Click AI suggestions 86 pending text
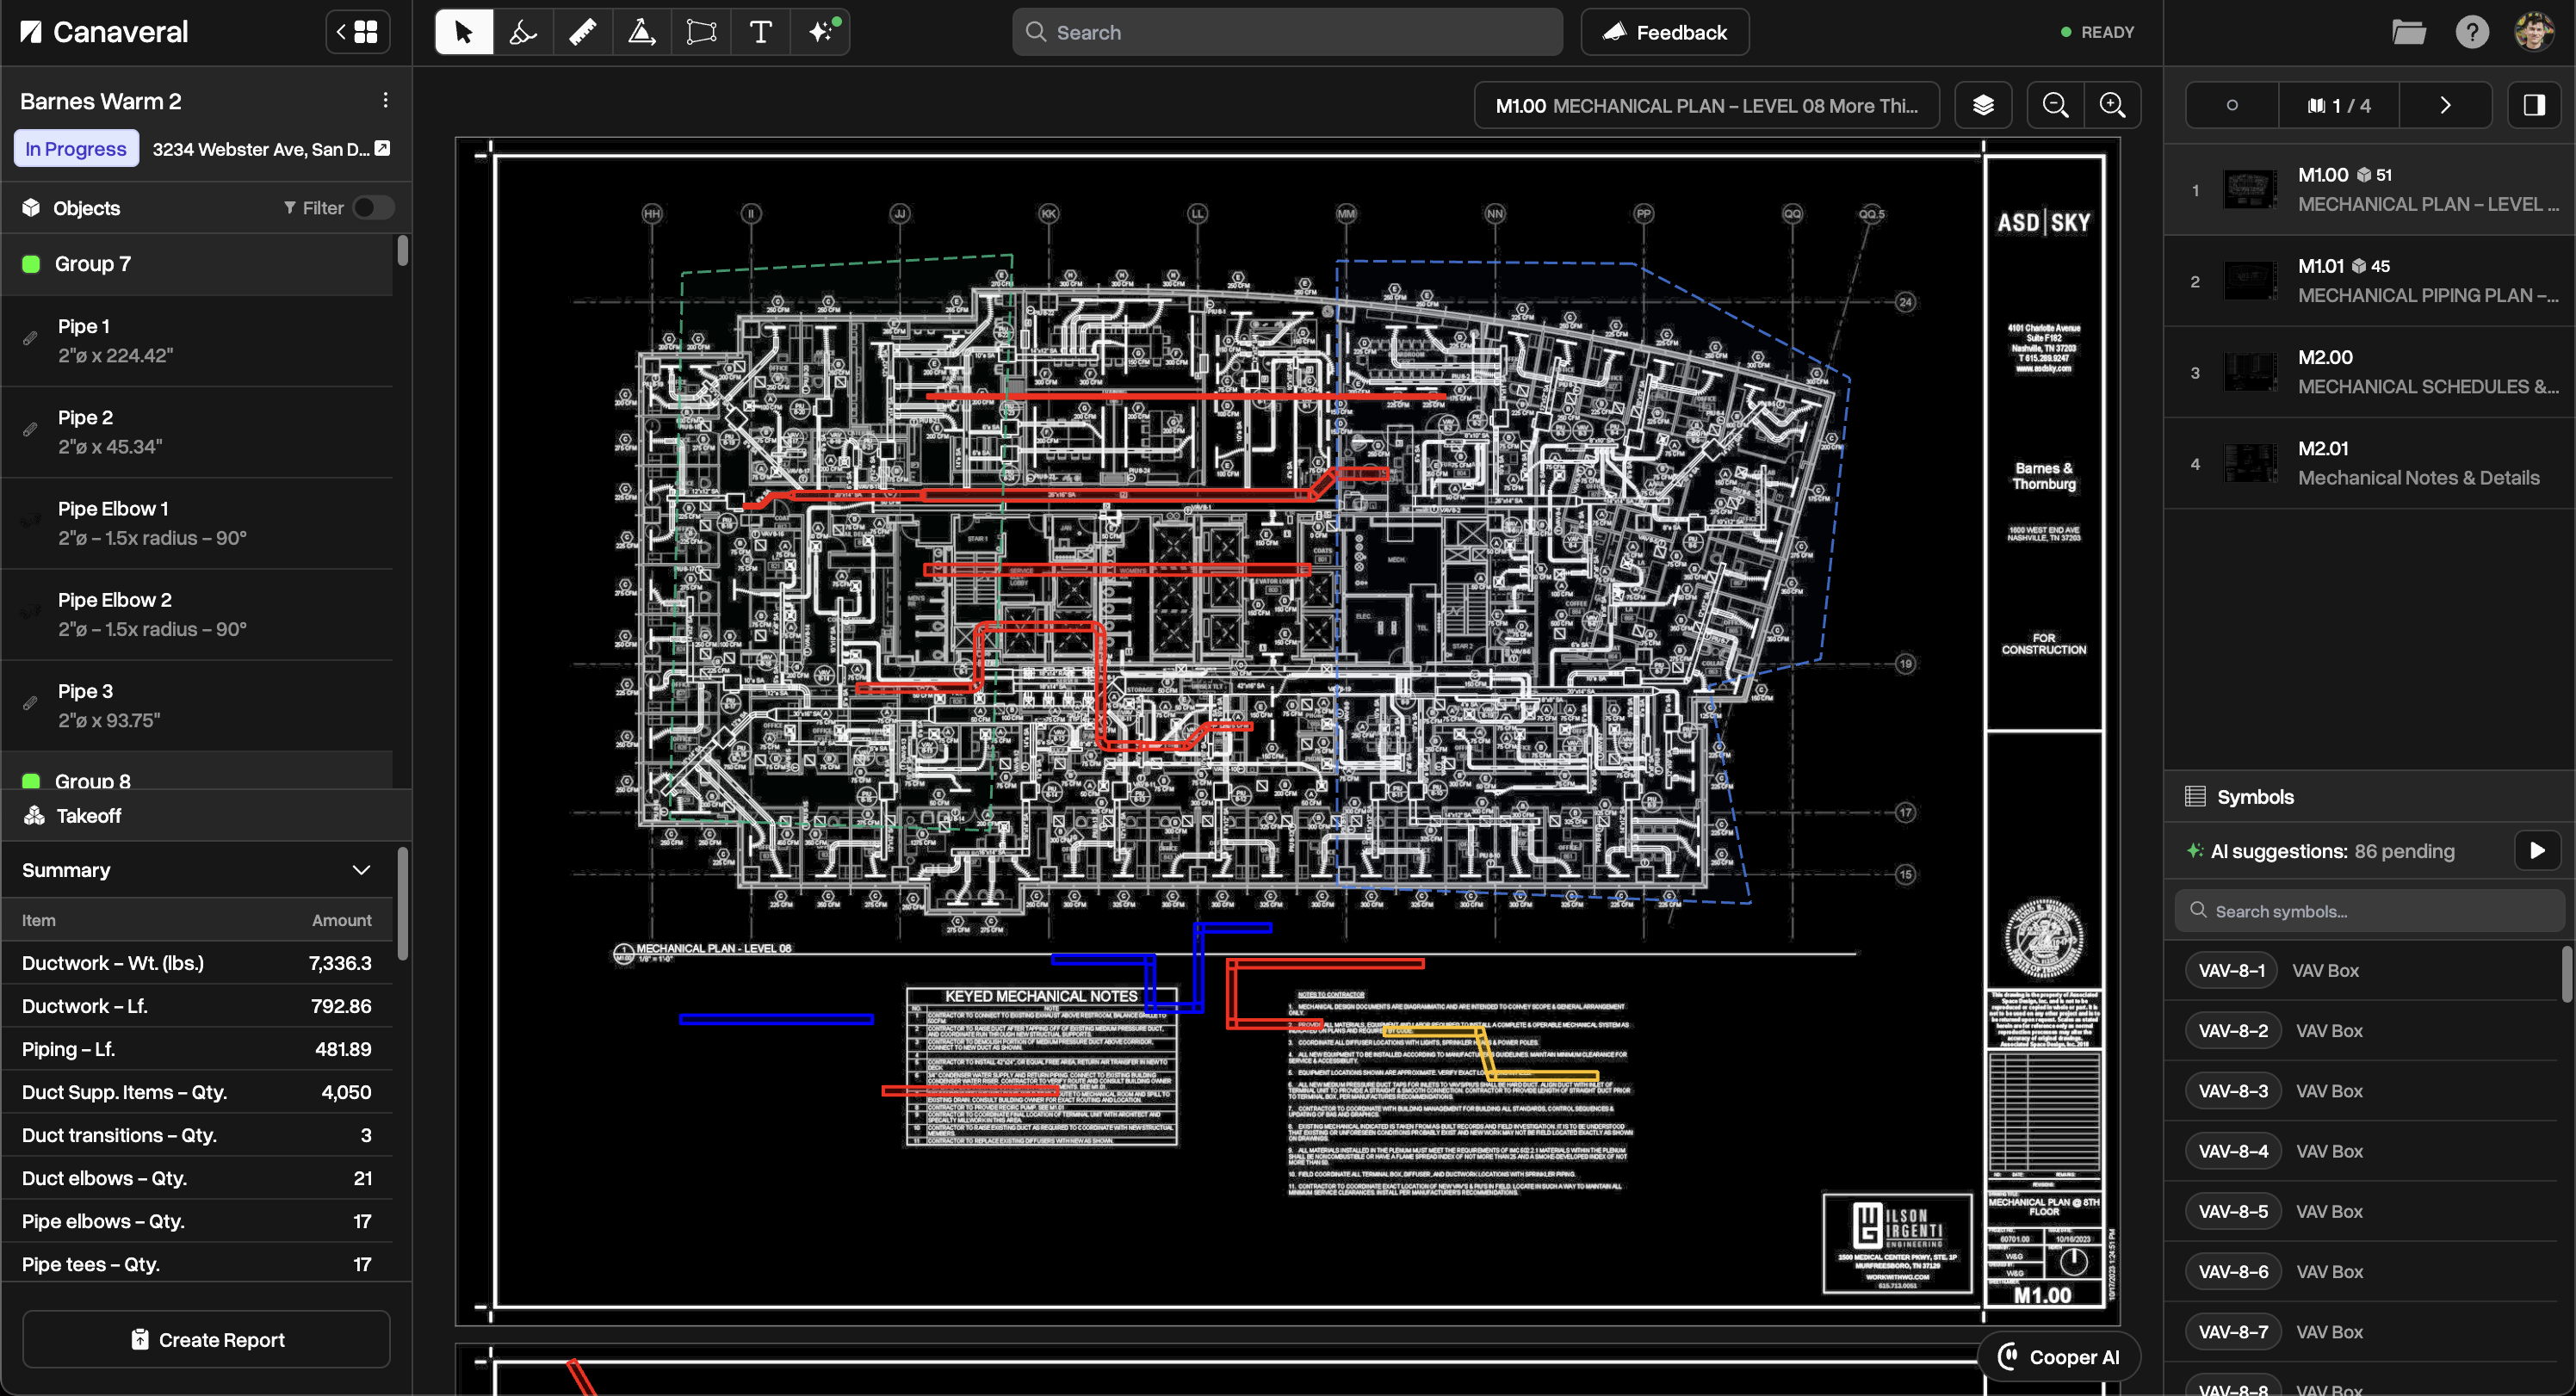 (2333, 852)
